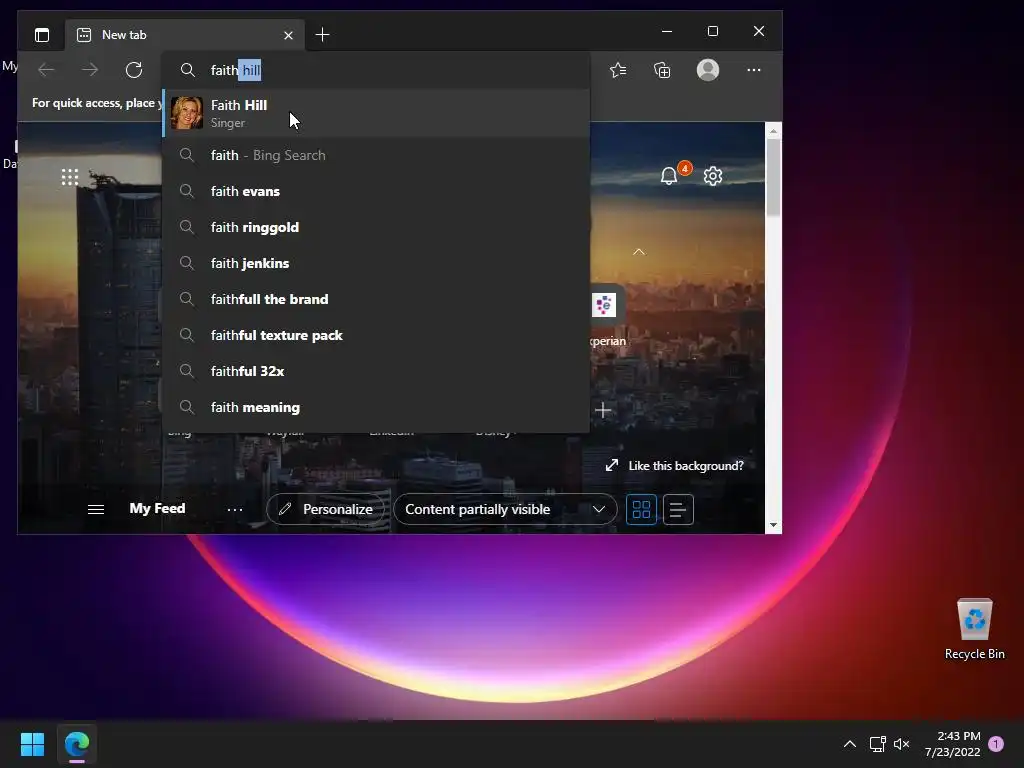1024x768 pixels.
Task: Open the profile avatar
Action: [x=708, y=70]
